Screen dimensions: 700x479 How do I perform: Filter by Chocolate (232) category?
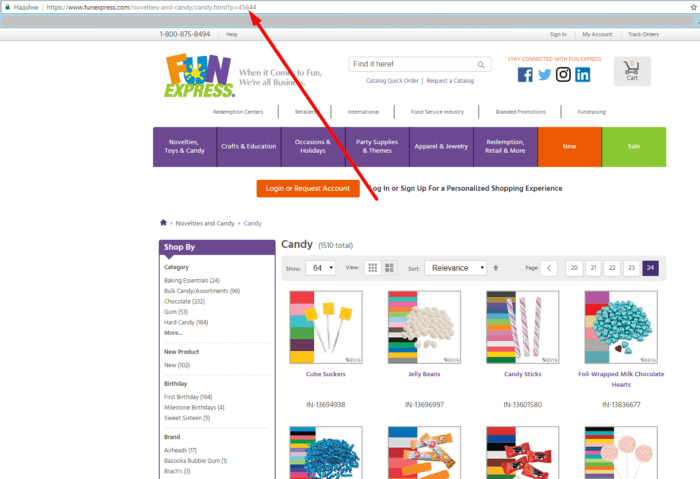184,301
